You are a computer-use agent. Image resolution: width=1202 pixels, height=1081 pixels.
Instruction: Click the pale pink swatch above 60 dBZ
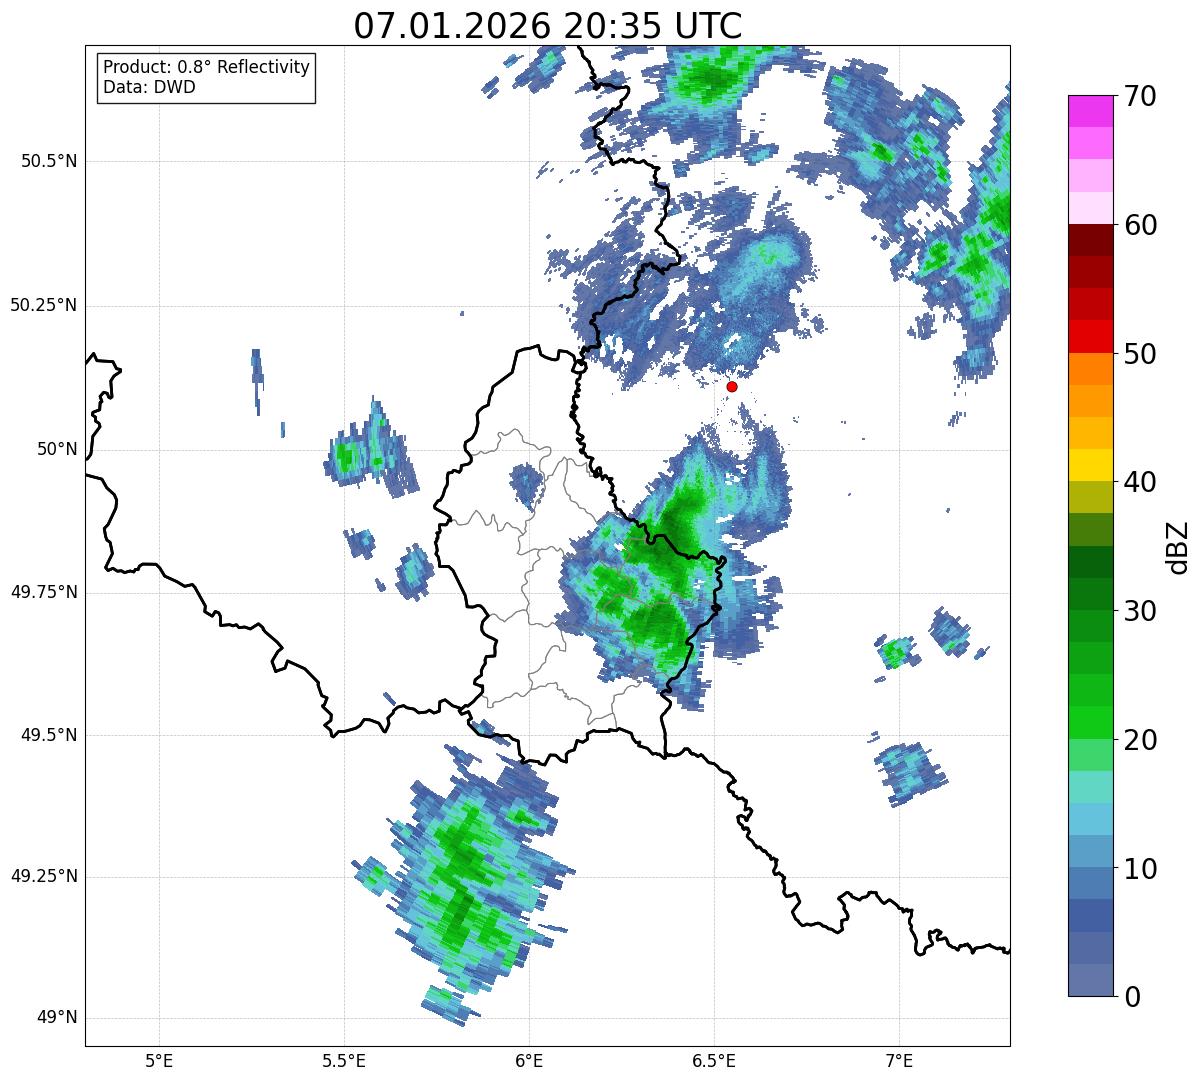(x=1090, y=208)
